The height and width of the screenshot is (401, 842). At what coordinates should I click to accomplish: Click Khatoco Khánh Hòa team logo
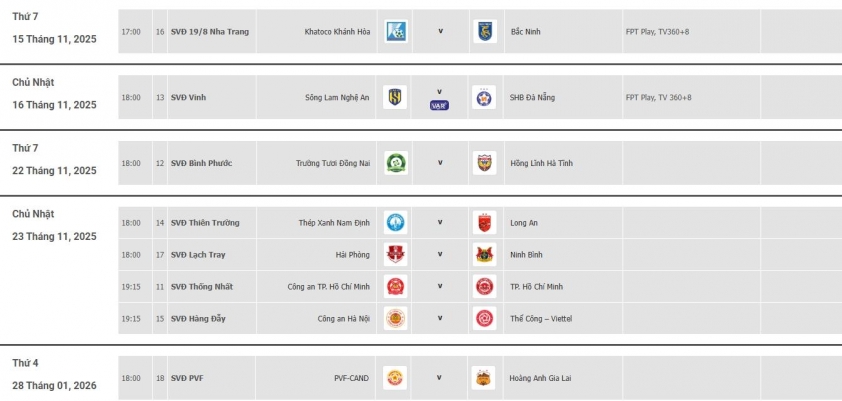396,31
